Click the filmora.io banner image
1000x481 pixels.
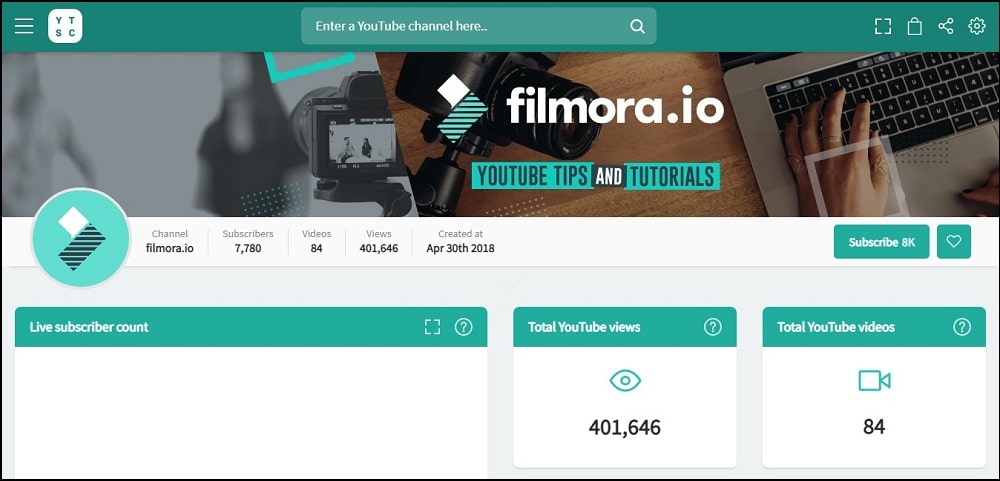pyautogui.click(x=500, y=134)
